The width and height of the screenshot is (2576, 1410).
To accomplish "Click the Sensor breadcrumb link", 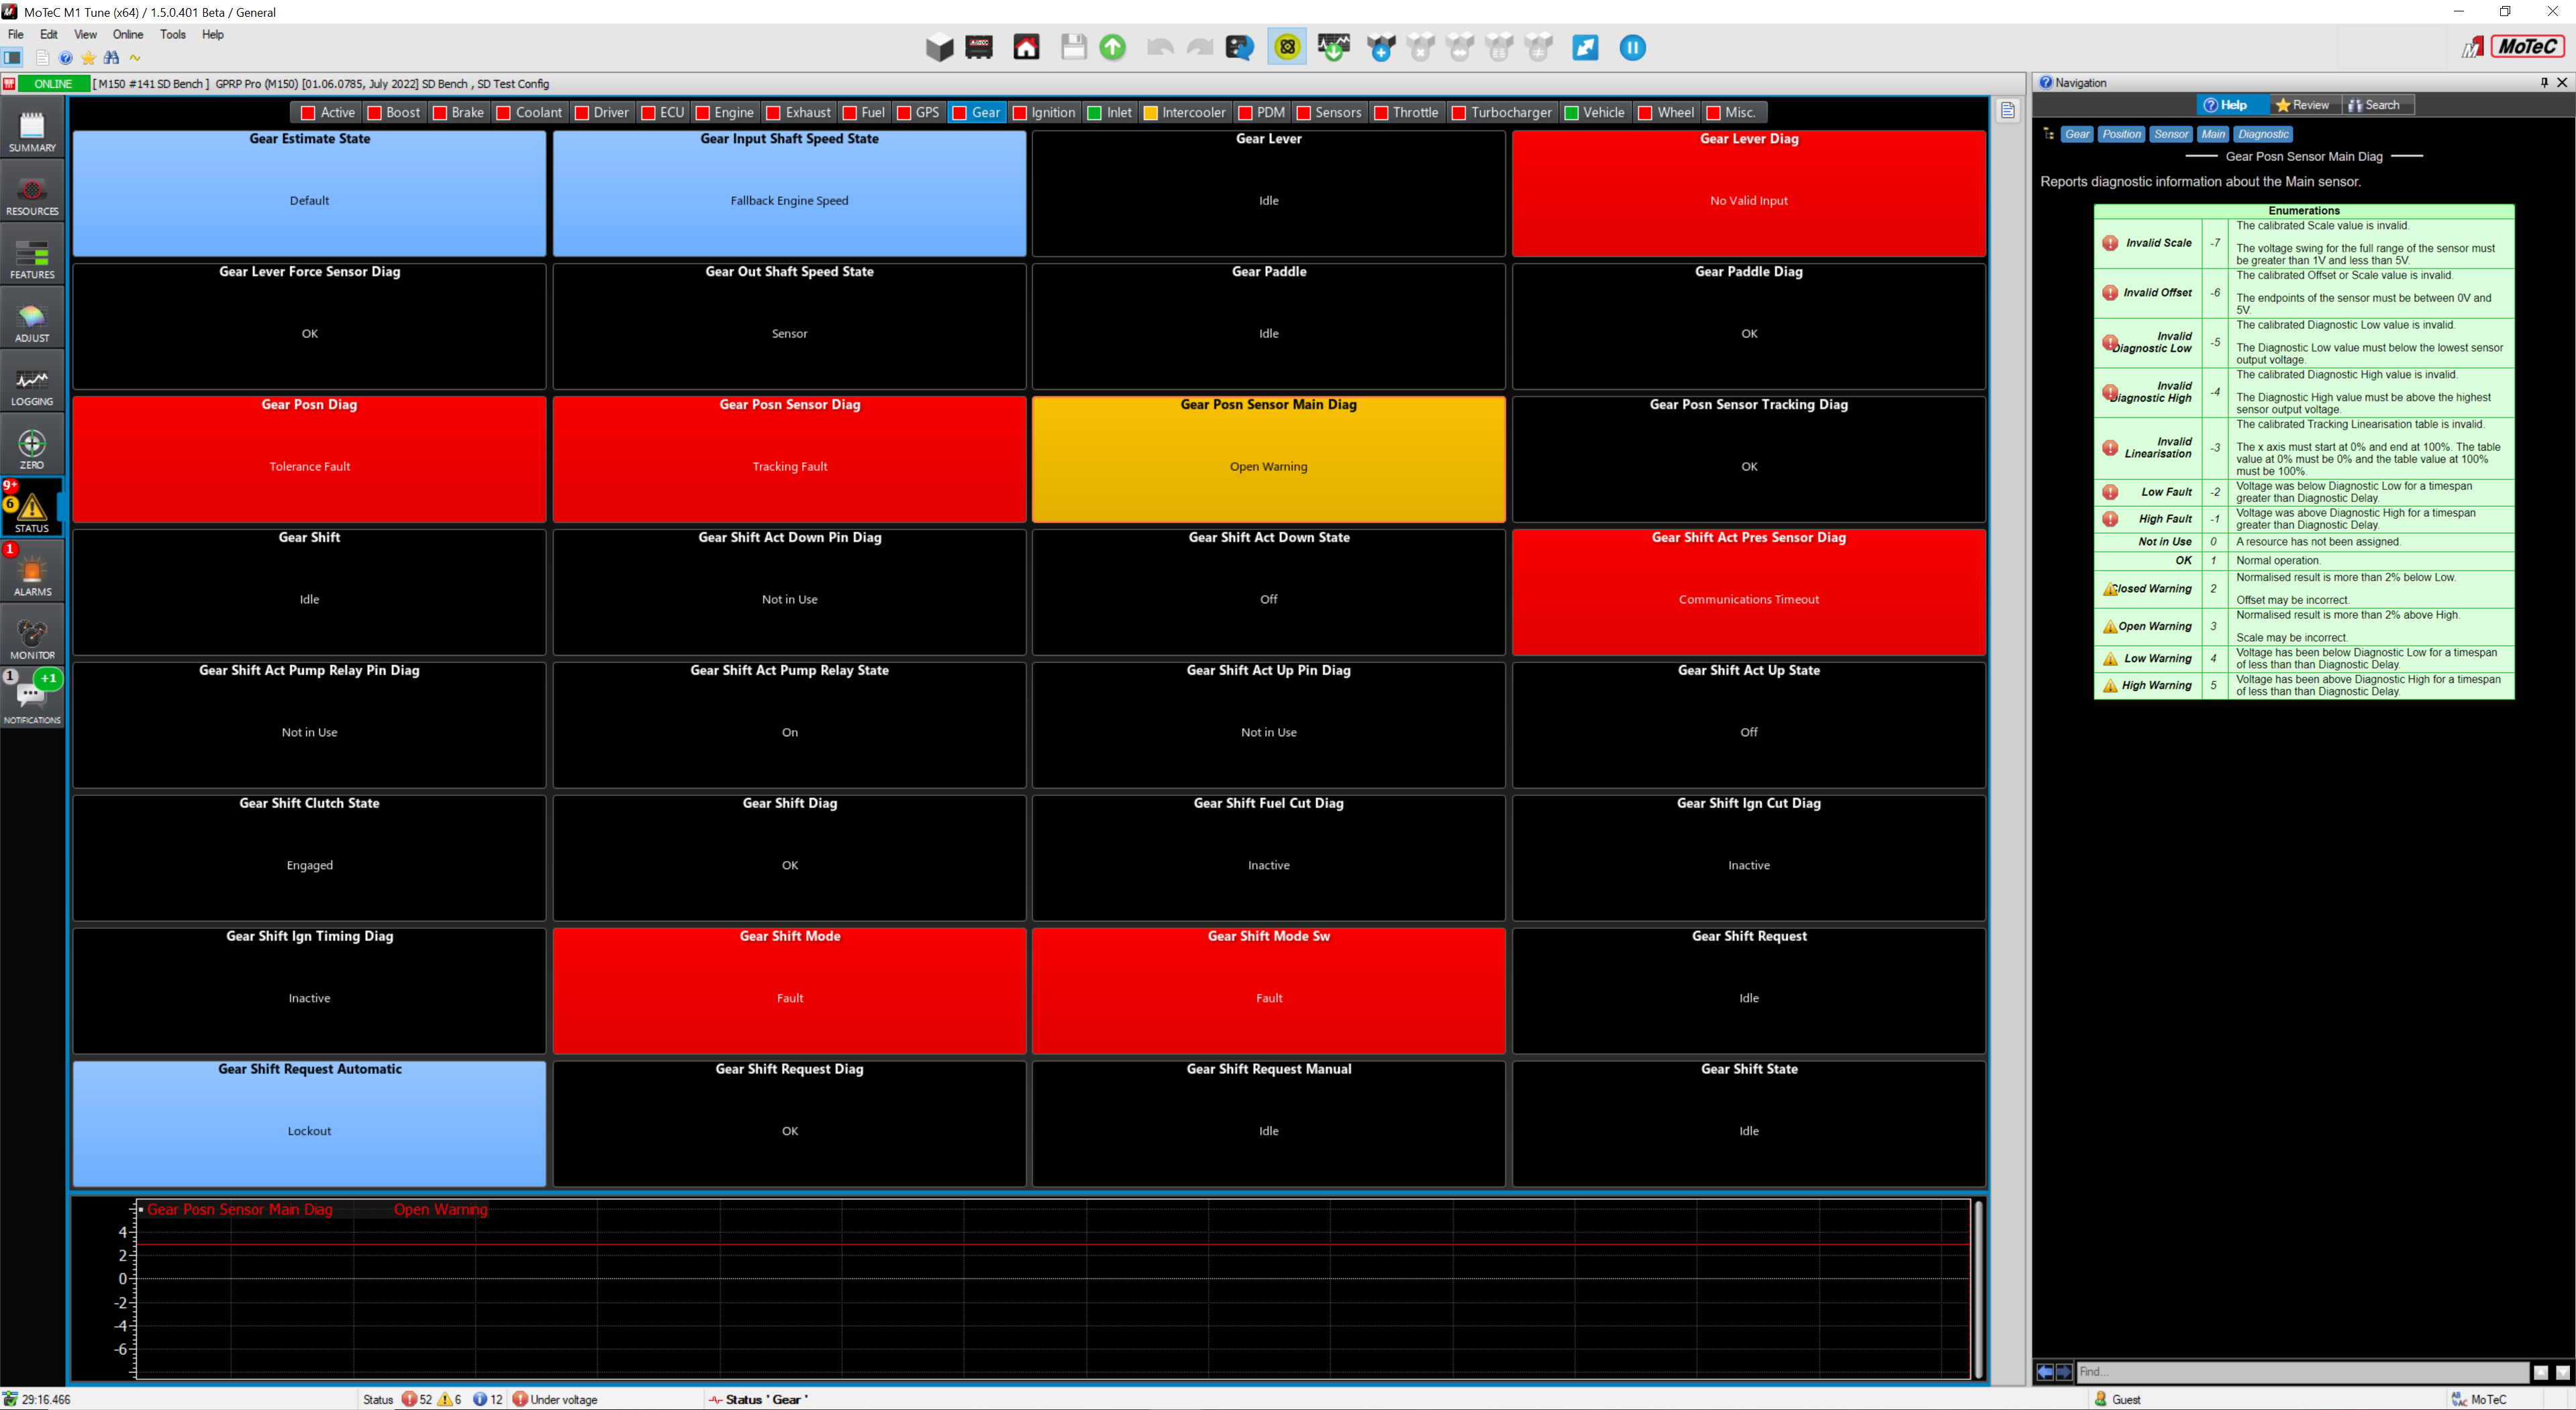I will tap(2170, 134).
